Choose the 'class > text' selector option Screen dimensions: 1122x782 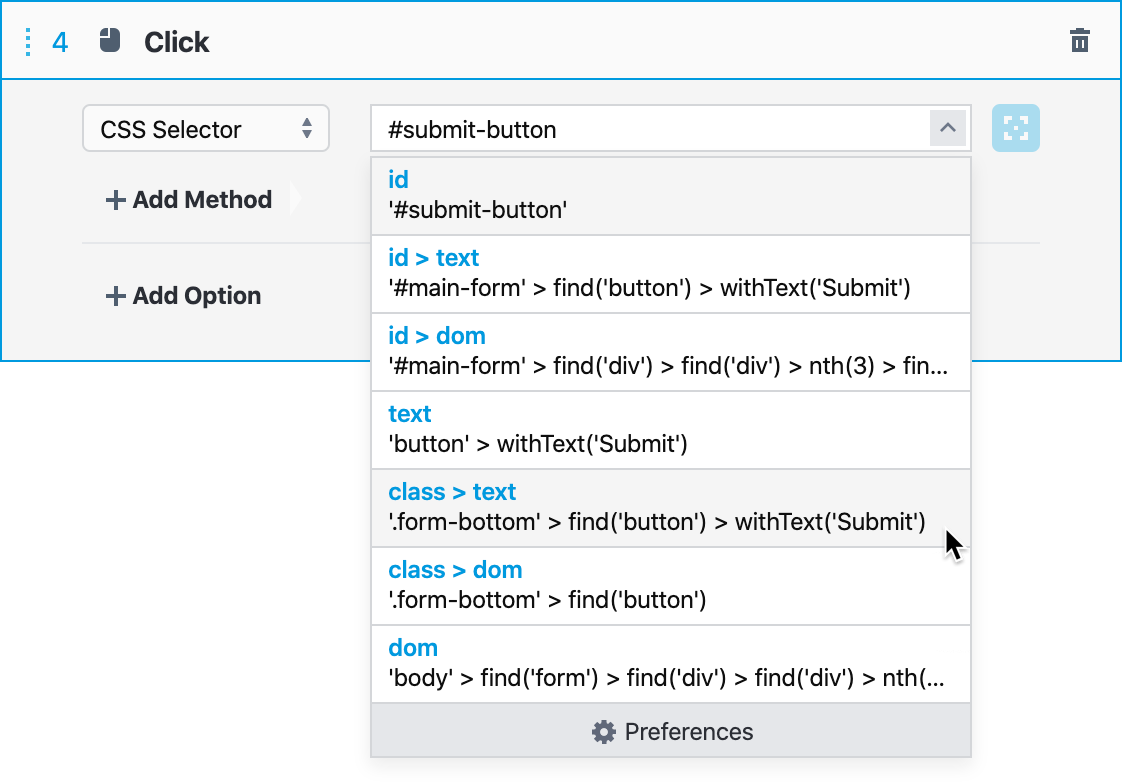[x=670, y=507]
